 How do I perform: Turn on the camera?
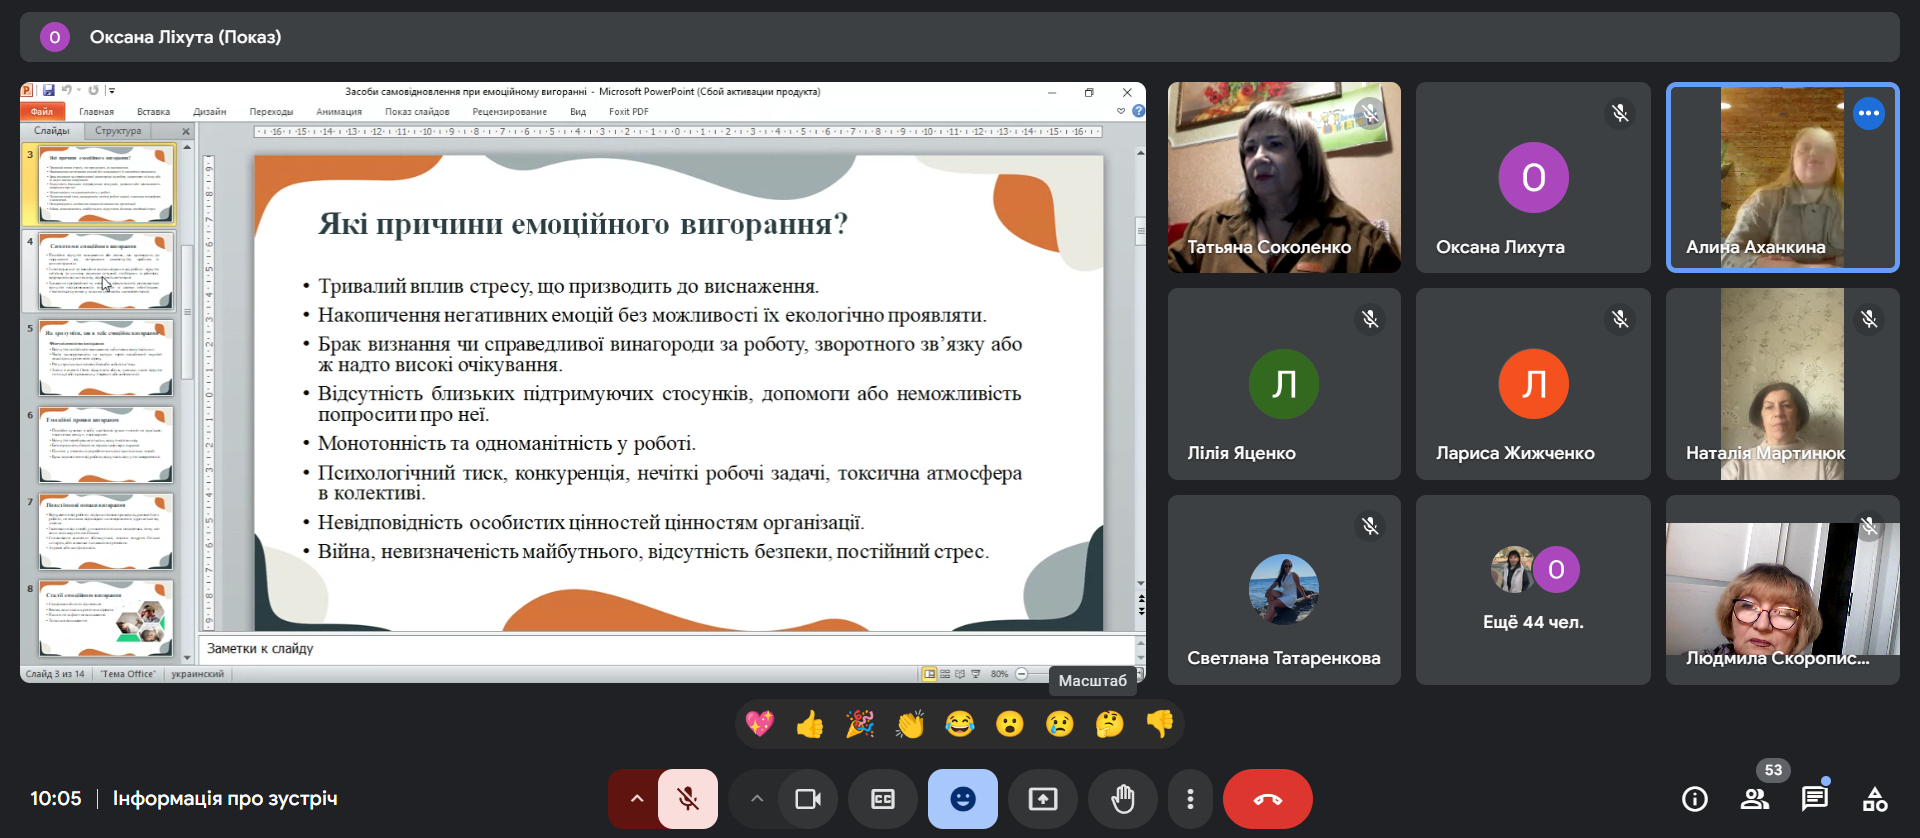(x=808, y=799)
